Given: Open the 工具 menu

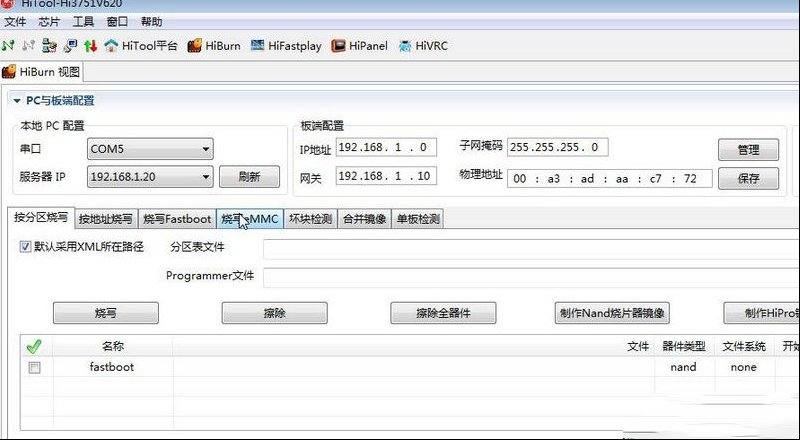Looking at the screenshot, I should click(x=83, y=22).
